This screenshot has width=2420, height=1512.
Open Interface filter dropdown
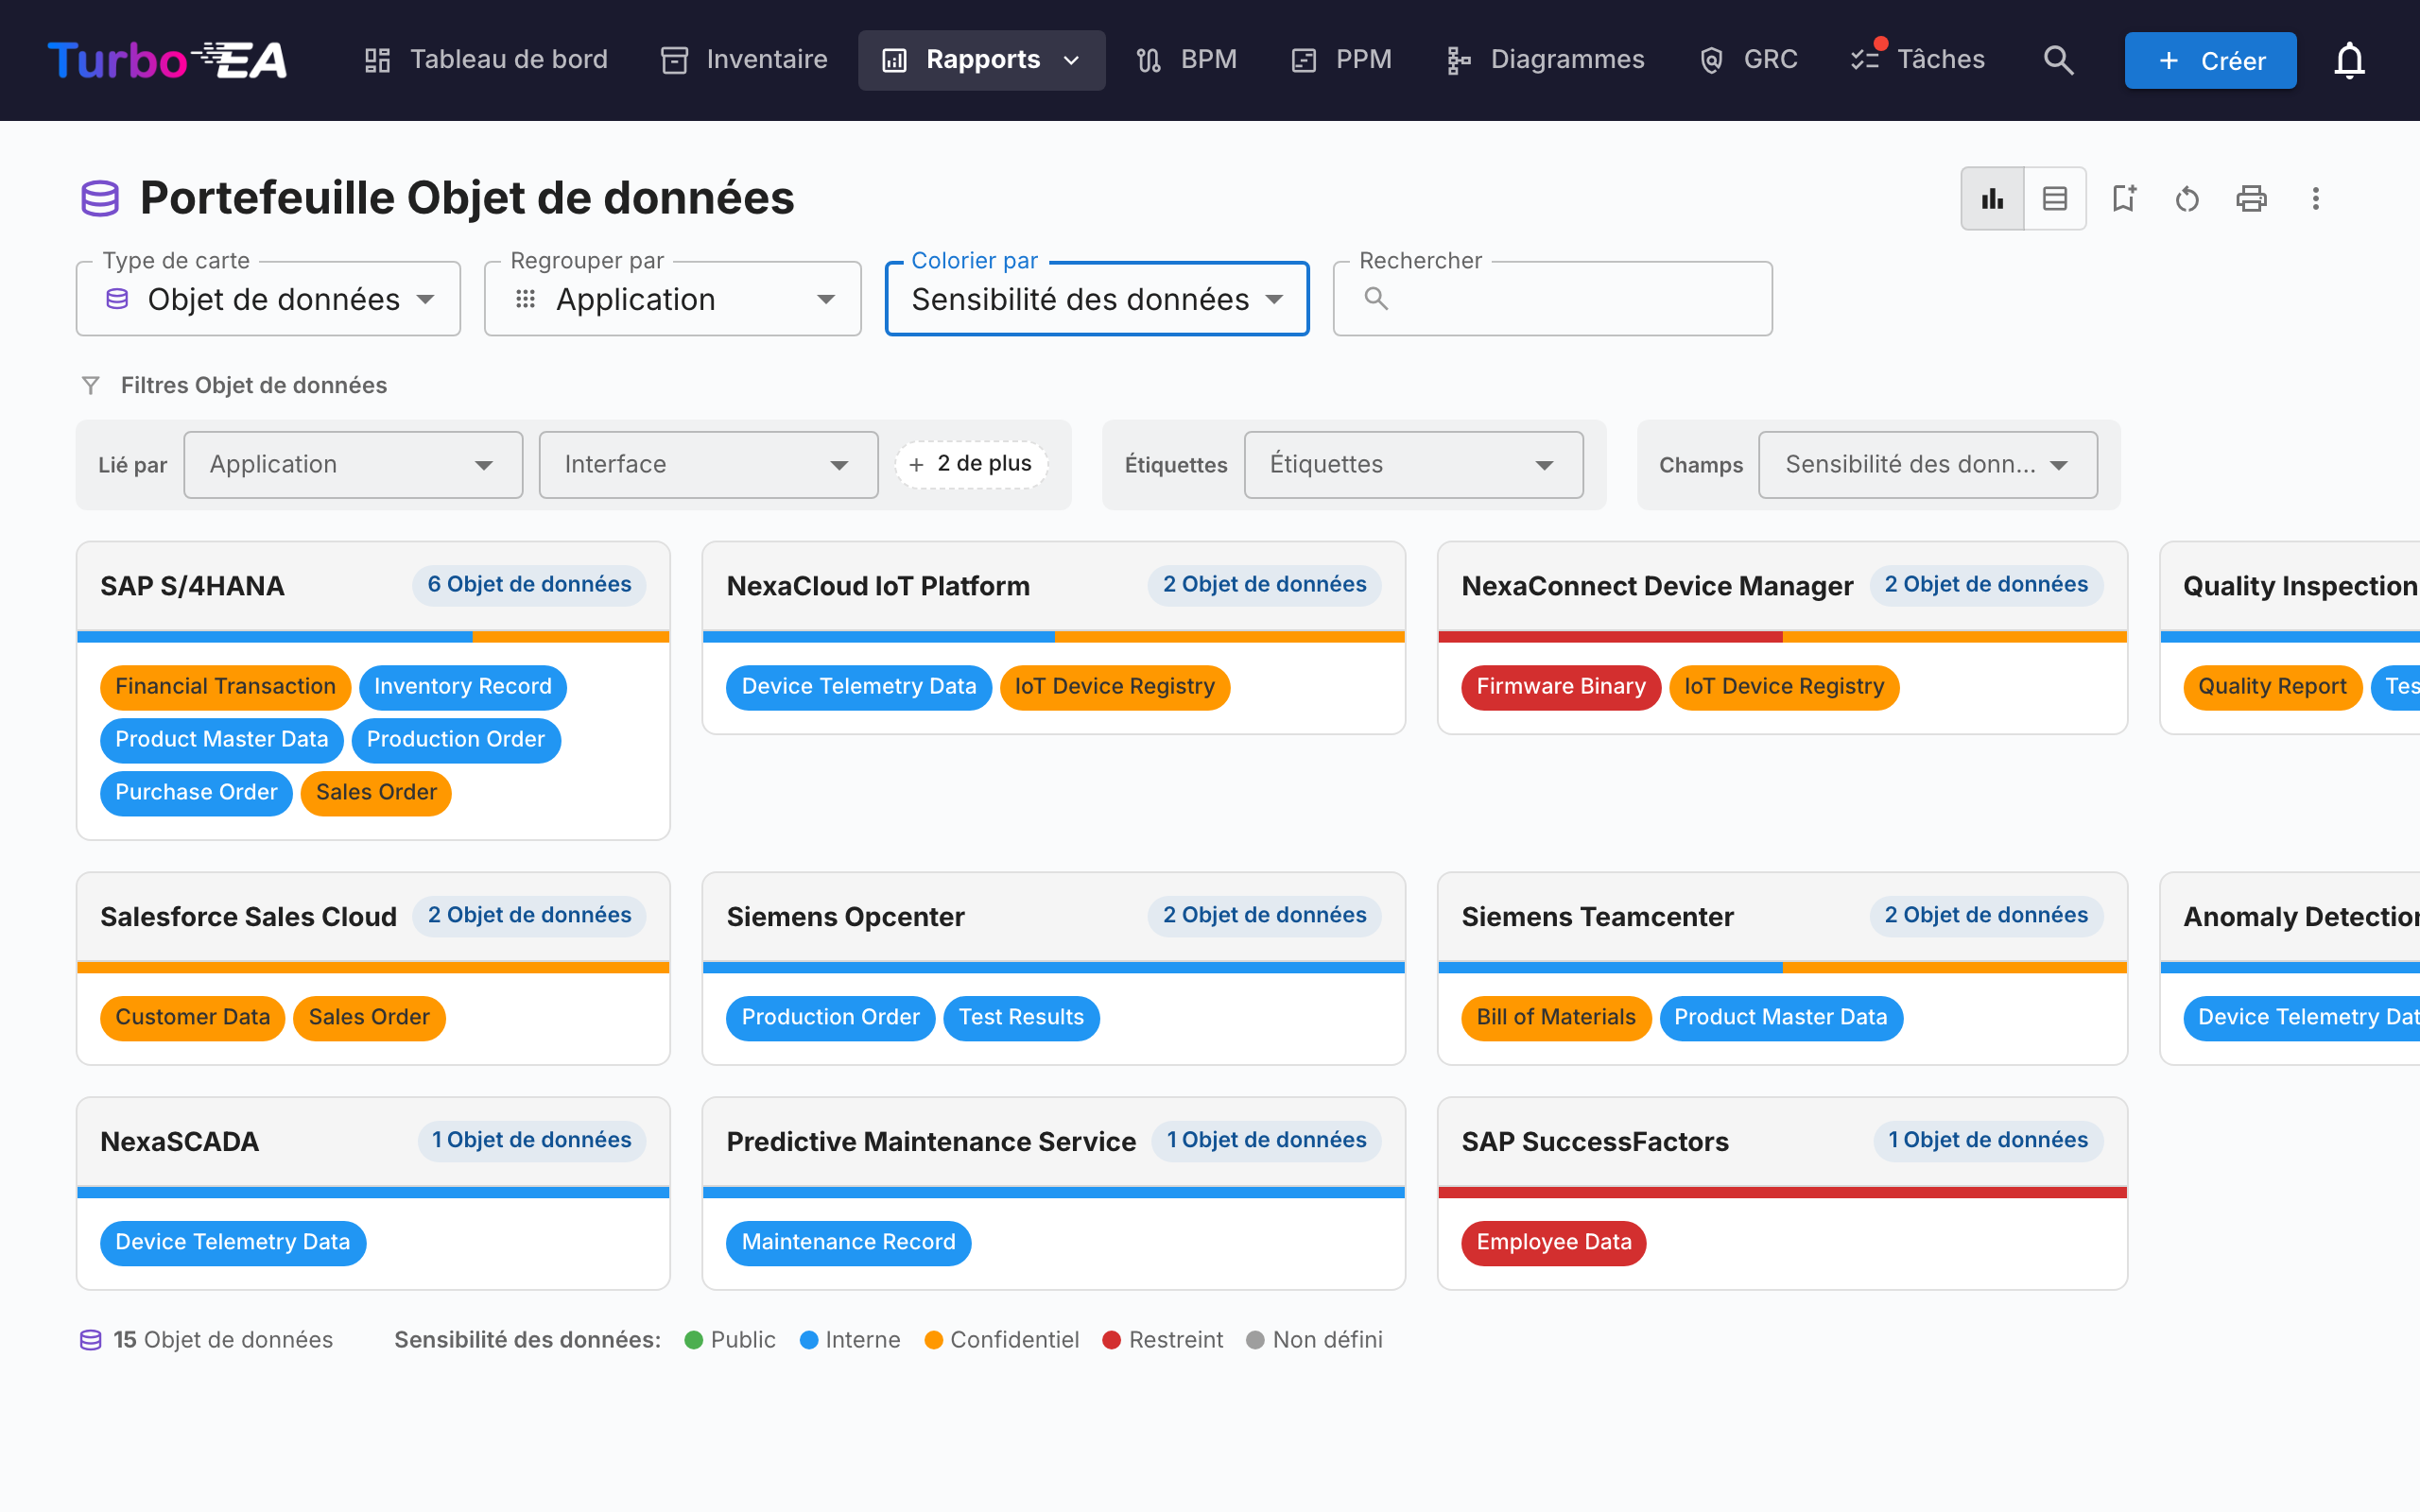coord(708,465)
